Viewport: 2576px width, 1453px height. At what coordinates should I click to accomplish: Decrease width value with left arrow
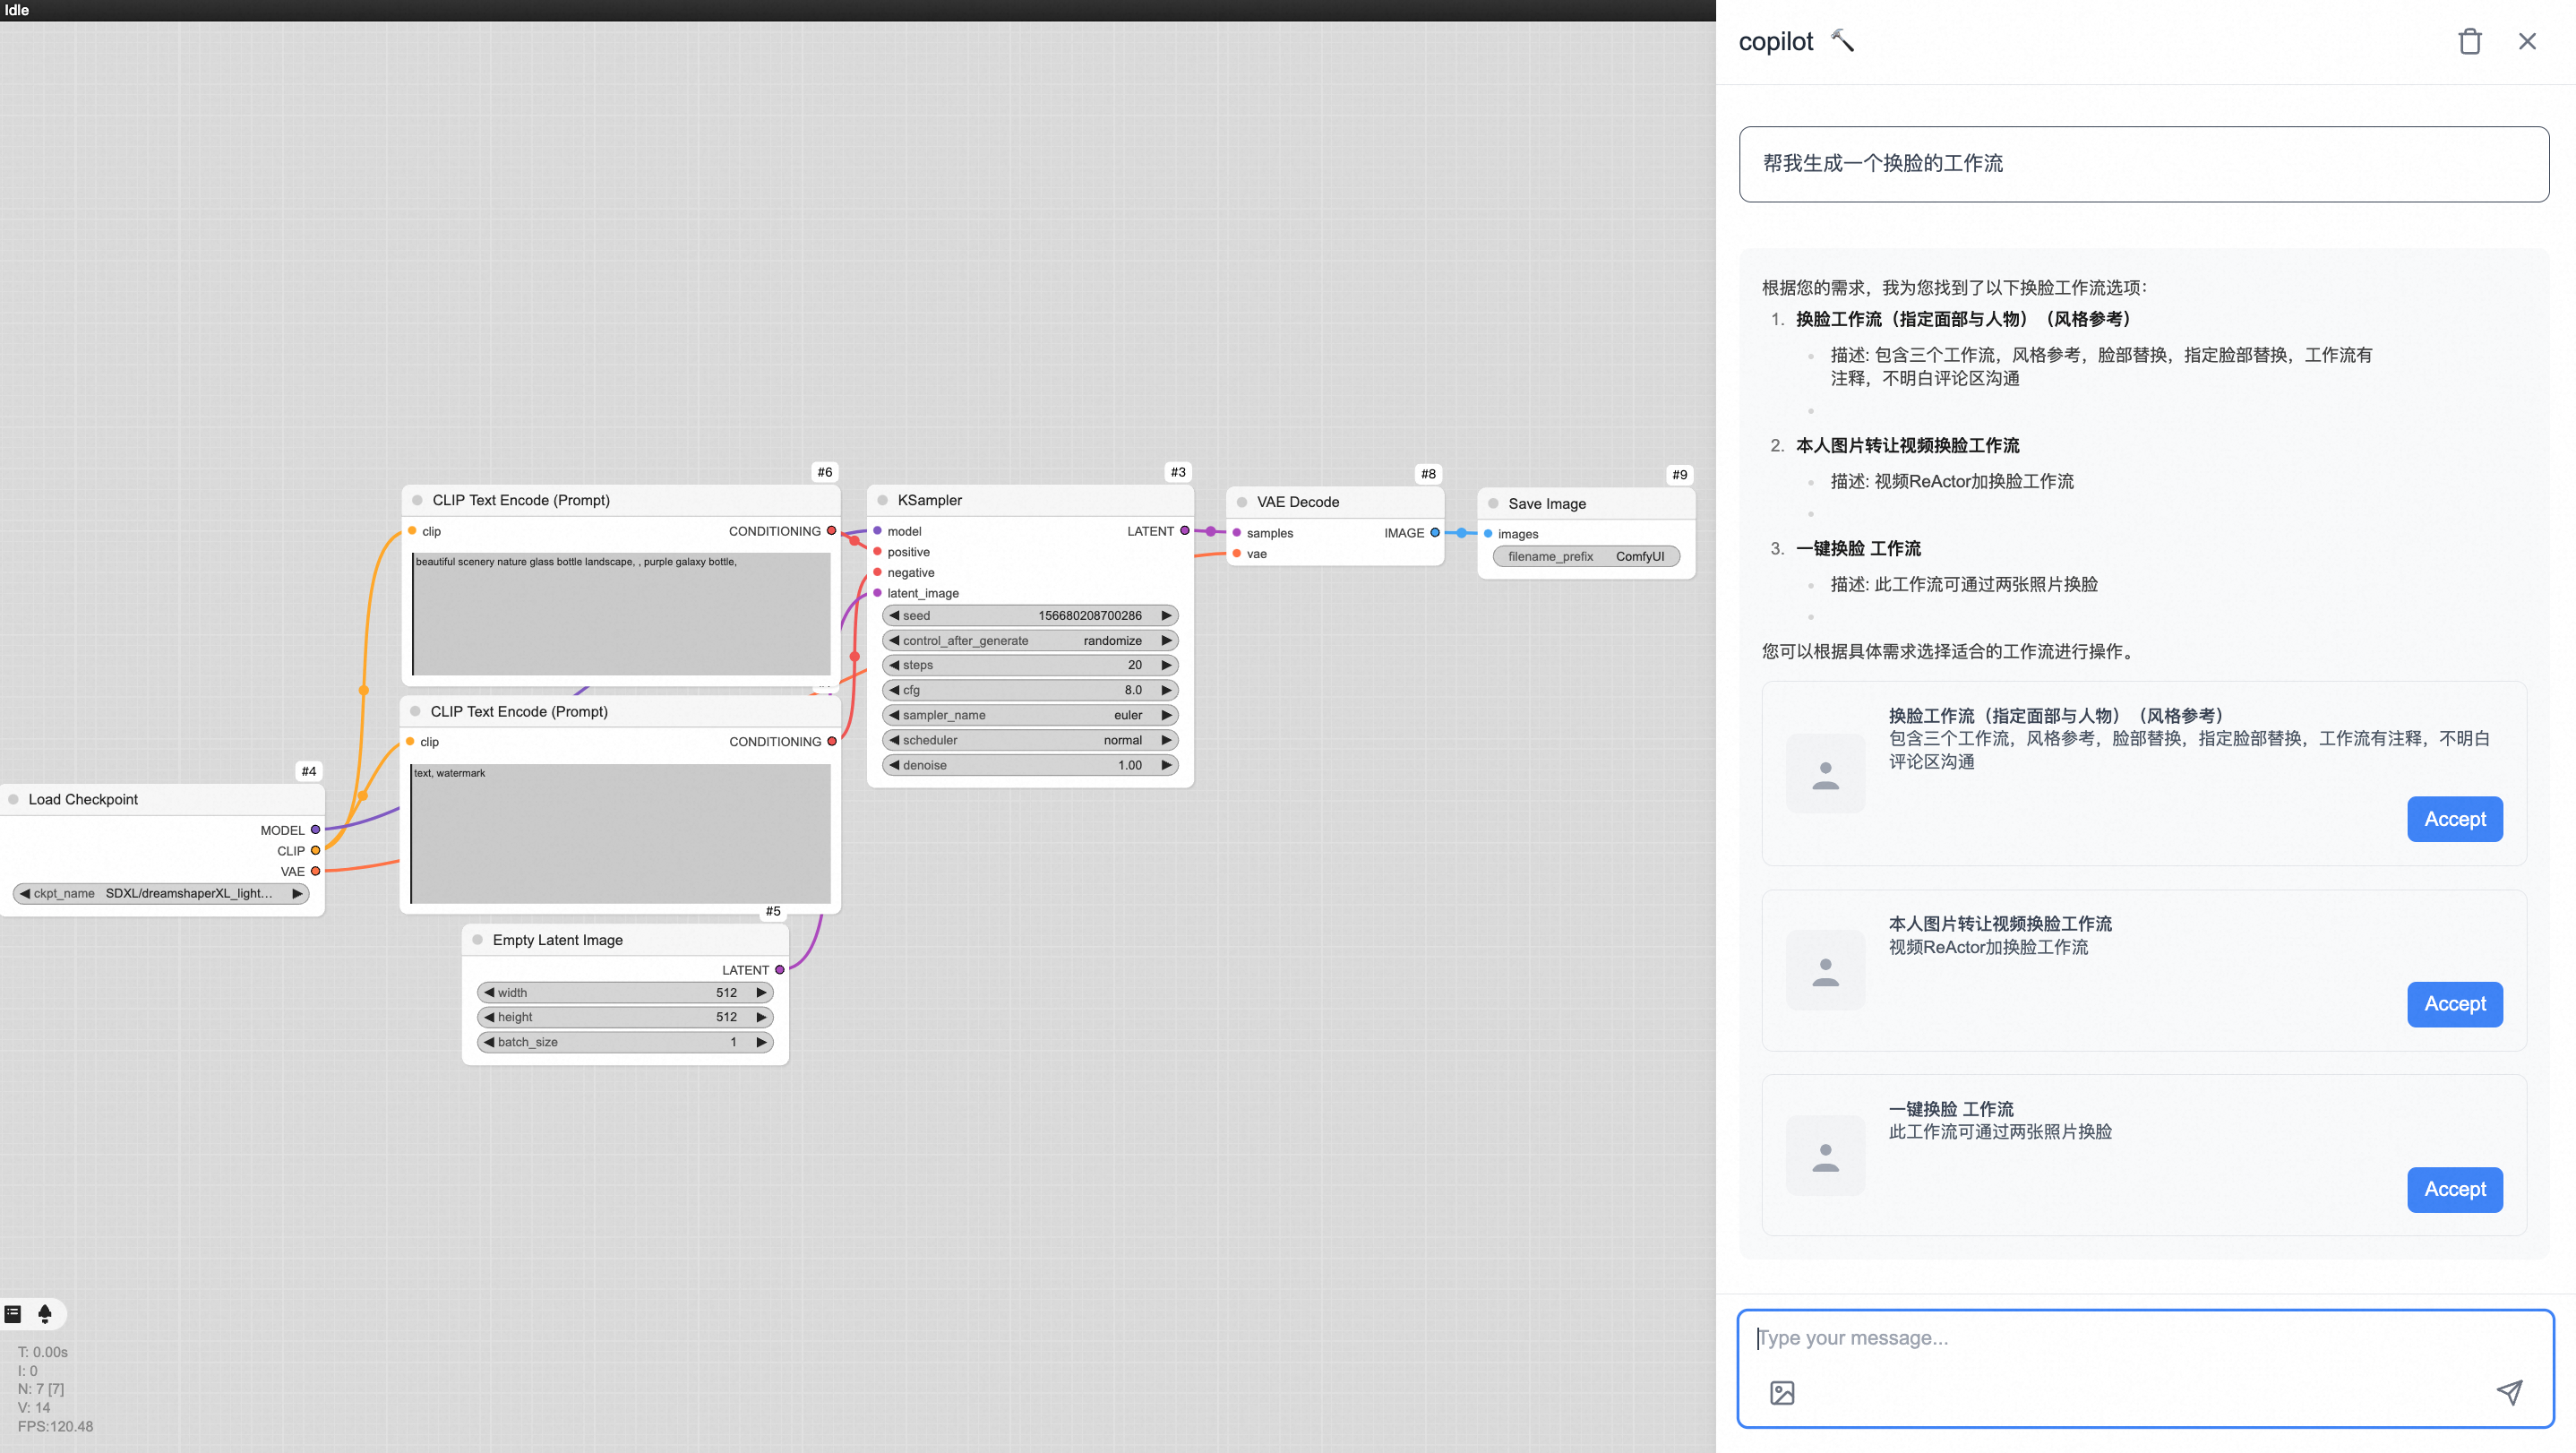point(490,993)
